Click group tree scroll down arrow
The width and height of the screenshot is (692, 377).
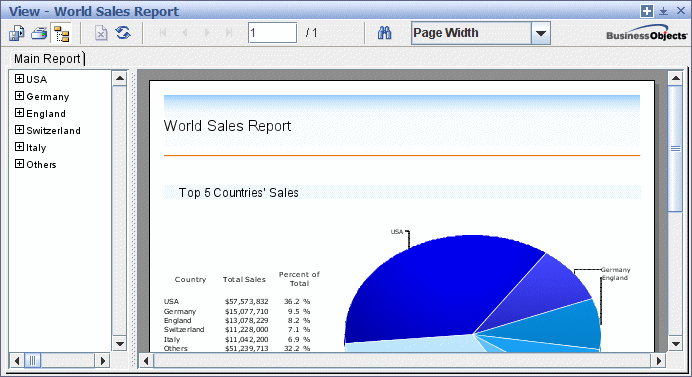point(120,343)
